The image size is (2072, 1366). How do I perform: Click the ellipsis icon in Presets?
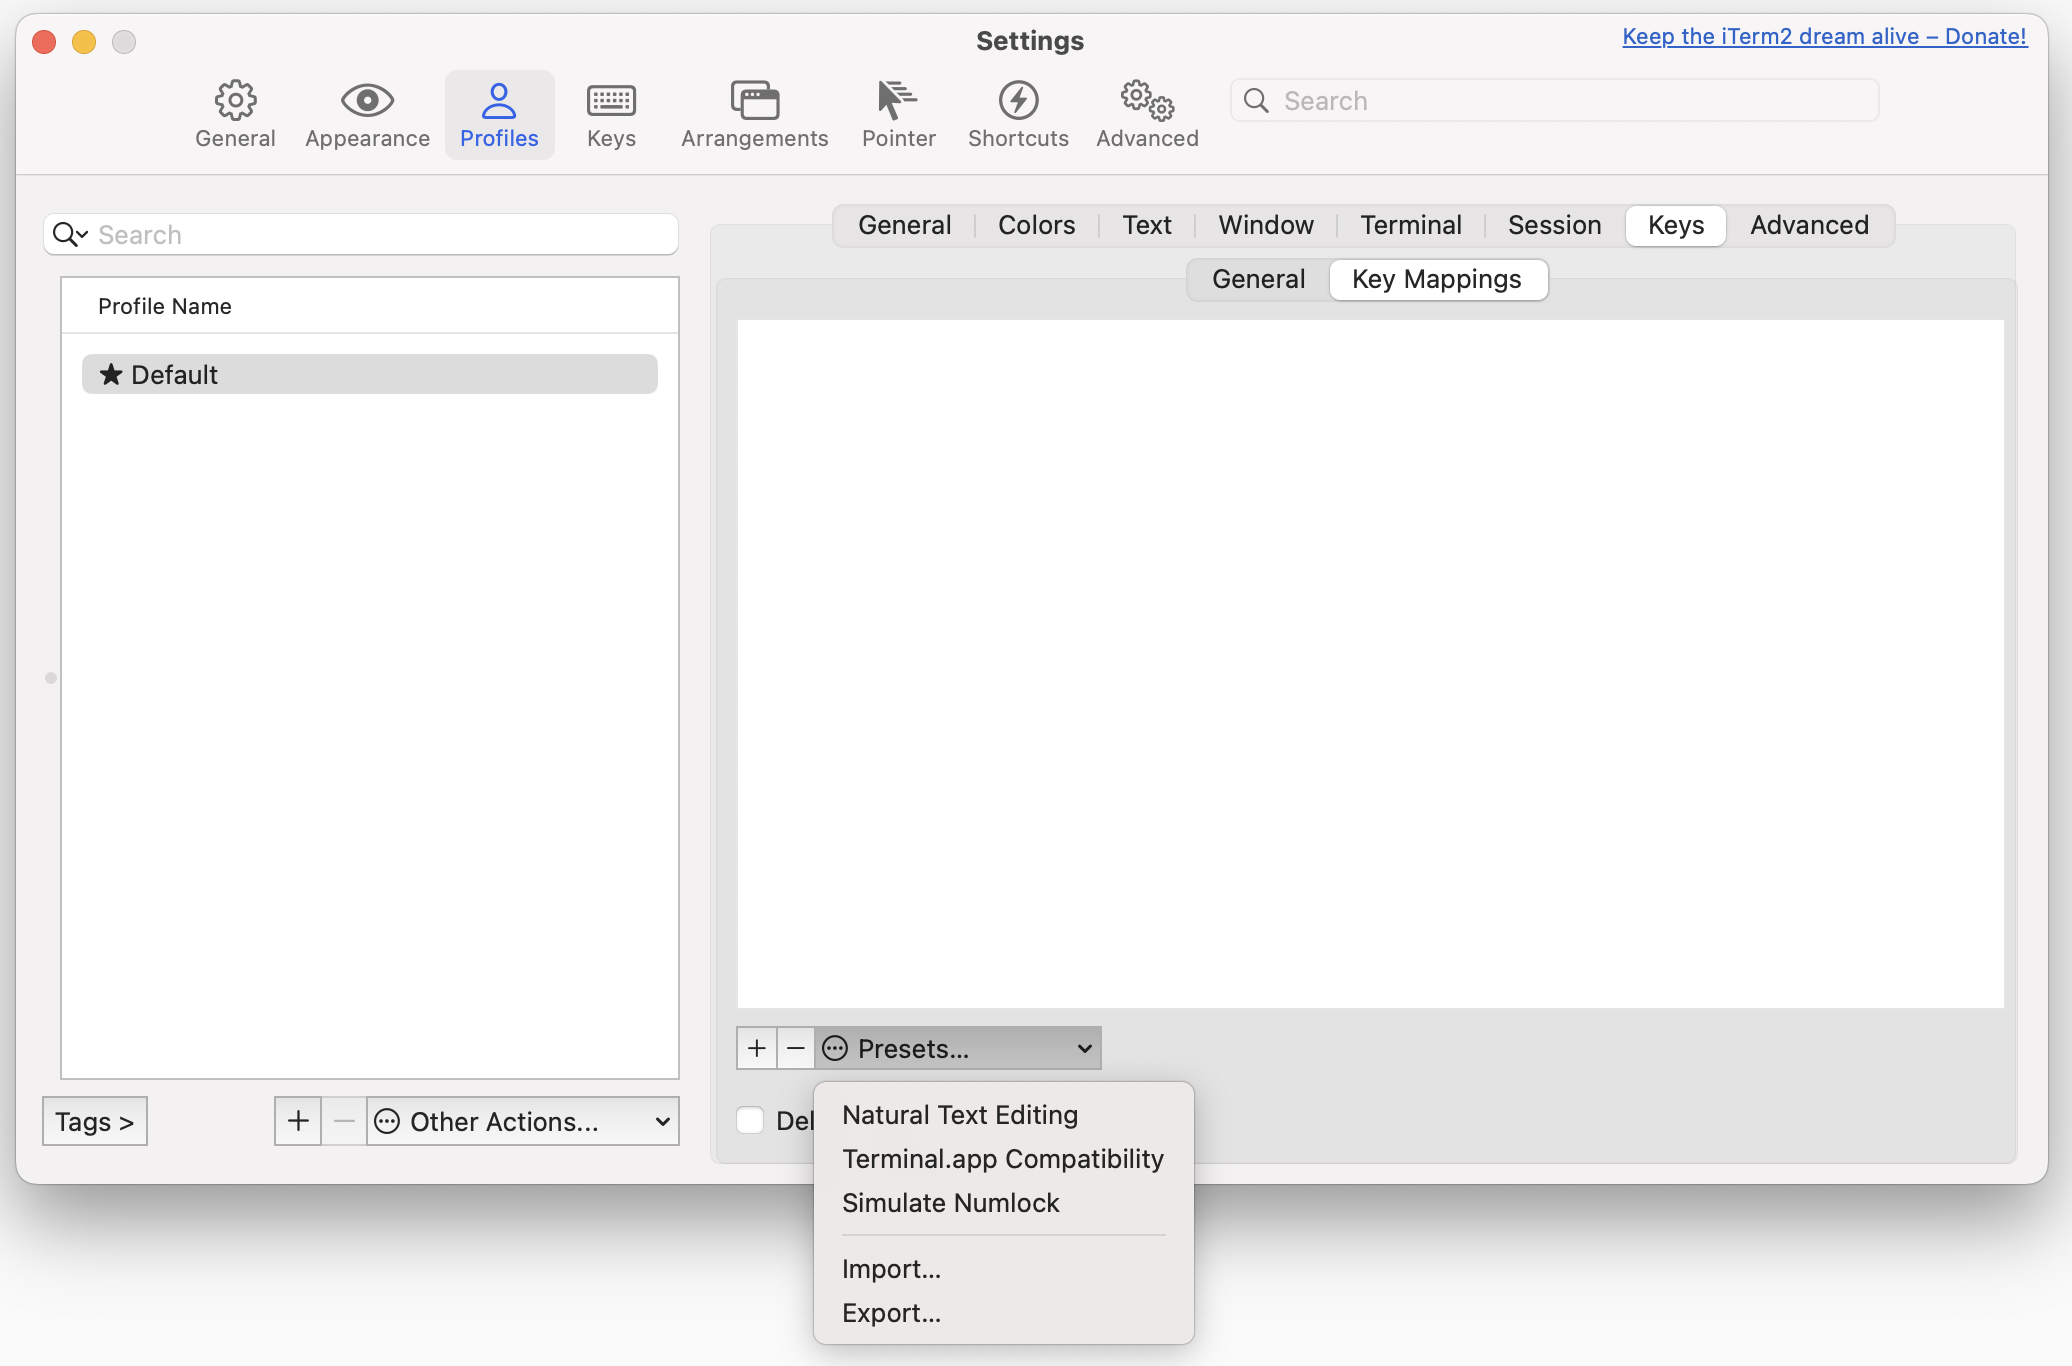(x=835, y=1048)
